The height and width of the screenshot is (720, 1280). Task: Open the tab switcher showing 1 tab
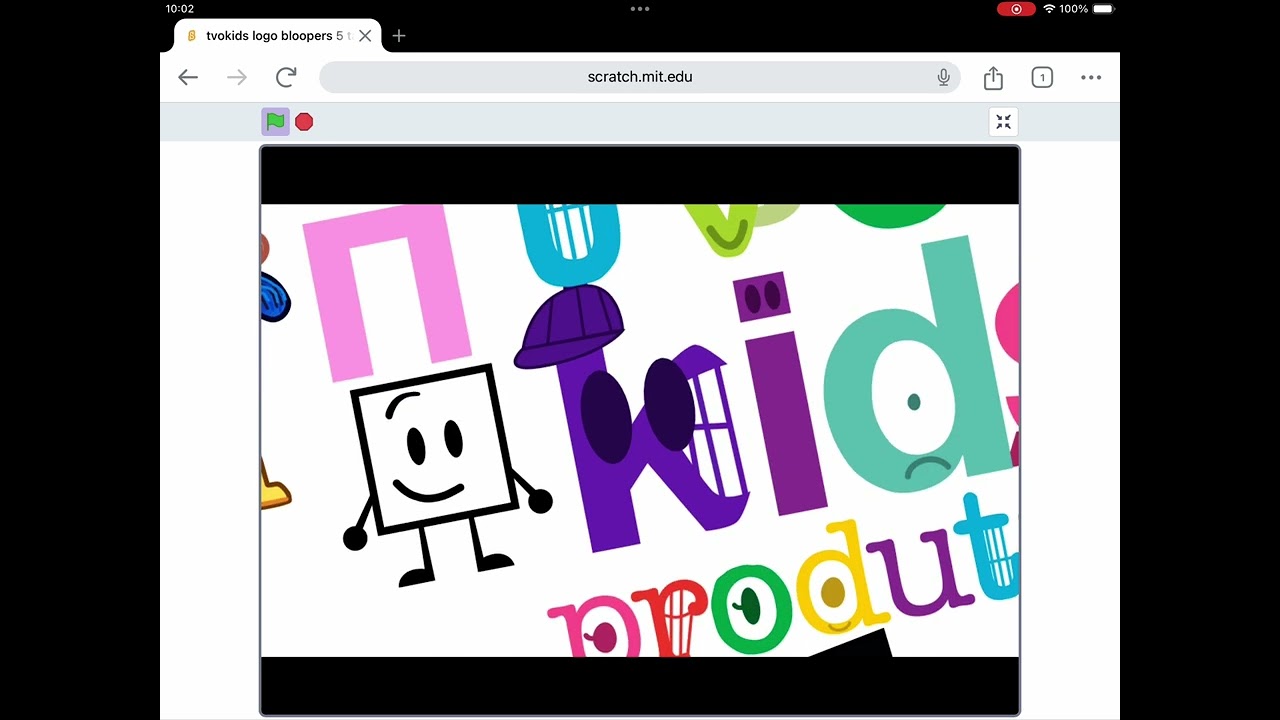coord(1042,77)
